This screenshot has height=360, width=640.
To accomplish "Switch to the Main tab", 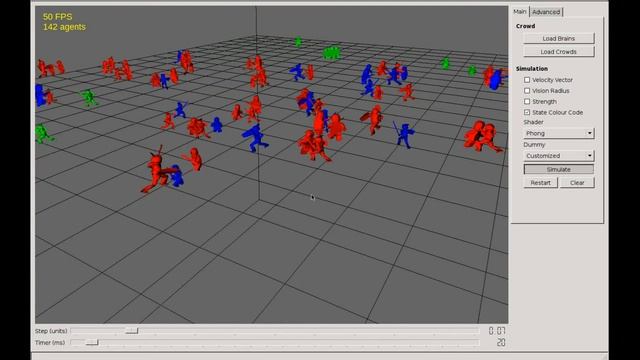I will point(520,12).
